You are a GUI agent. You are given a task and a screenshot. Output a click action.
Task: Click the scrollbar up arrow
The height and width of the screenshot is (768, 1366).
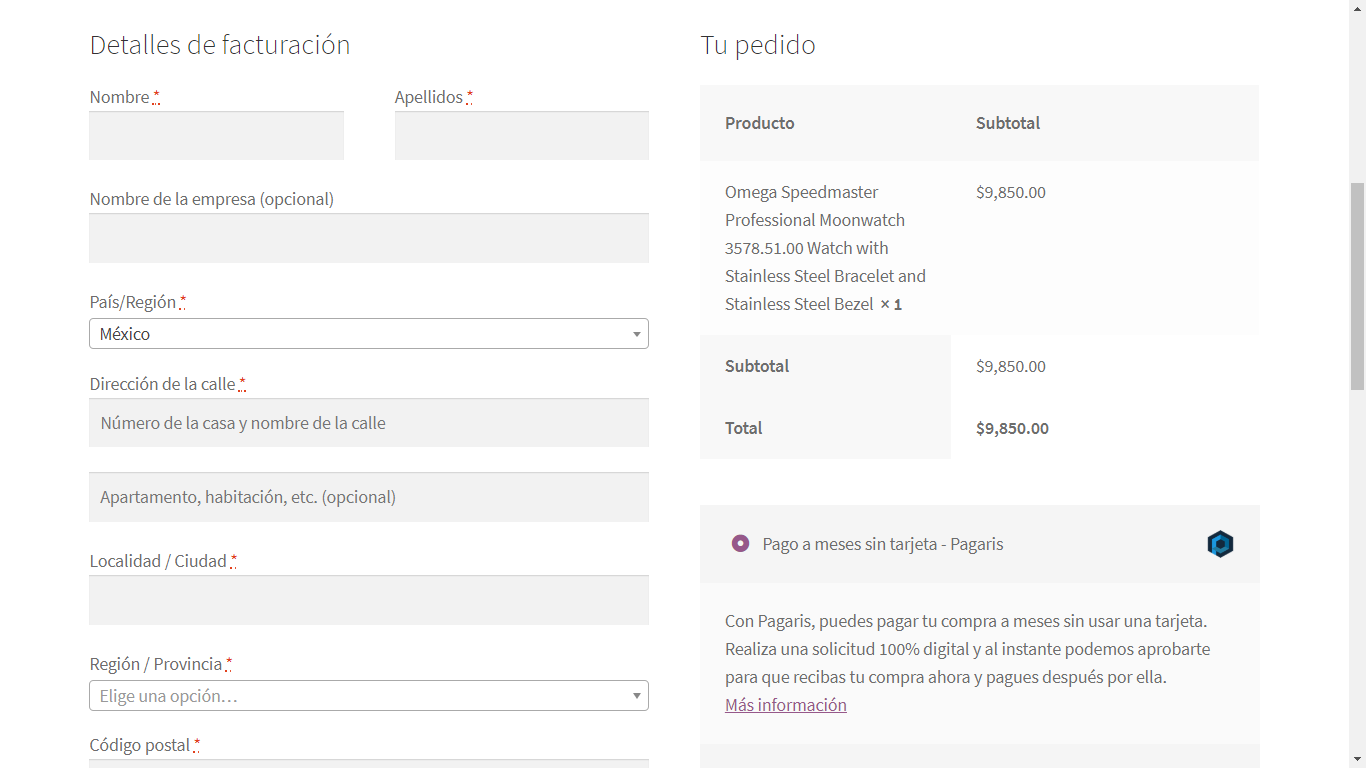point(1357,8)
